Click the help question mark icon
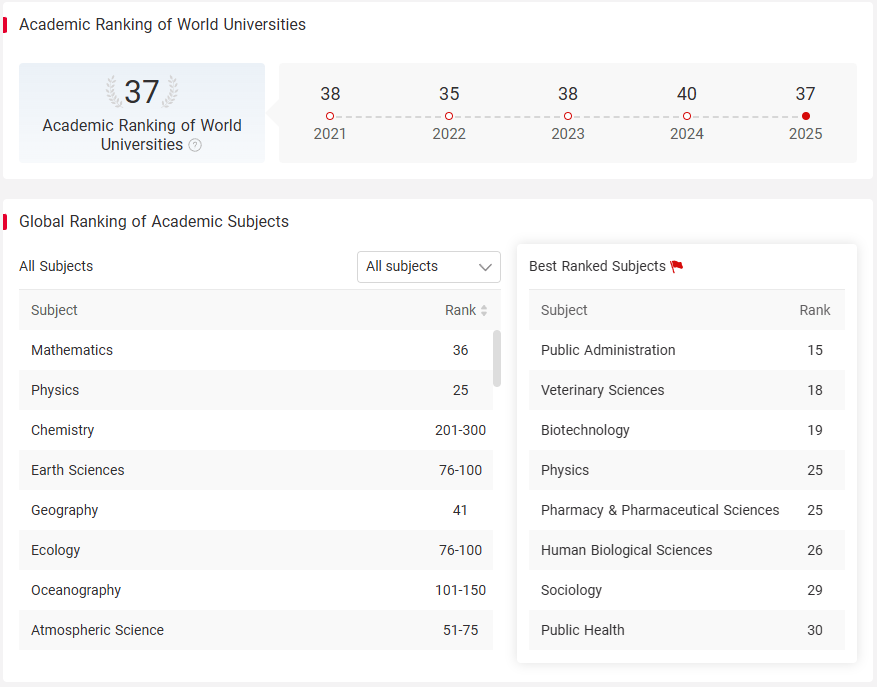 point(195,145)
